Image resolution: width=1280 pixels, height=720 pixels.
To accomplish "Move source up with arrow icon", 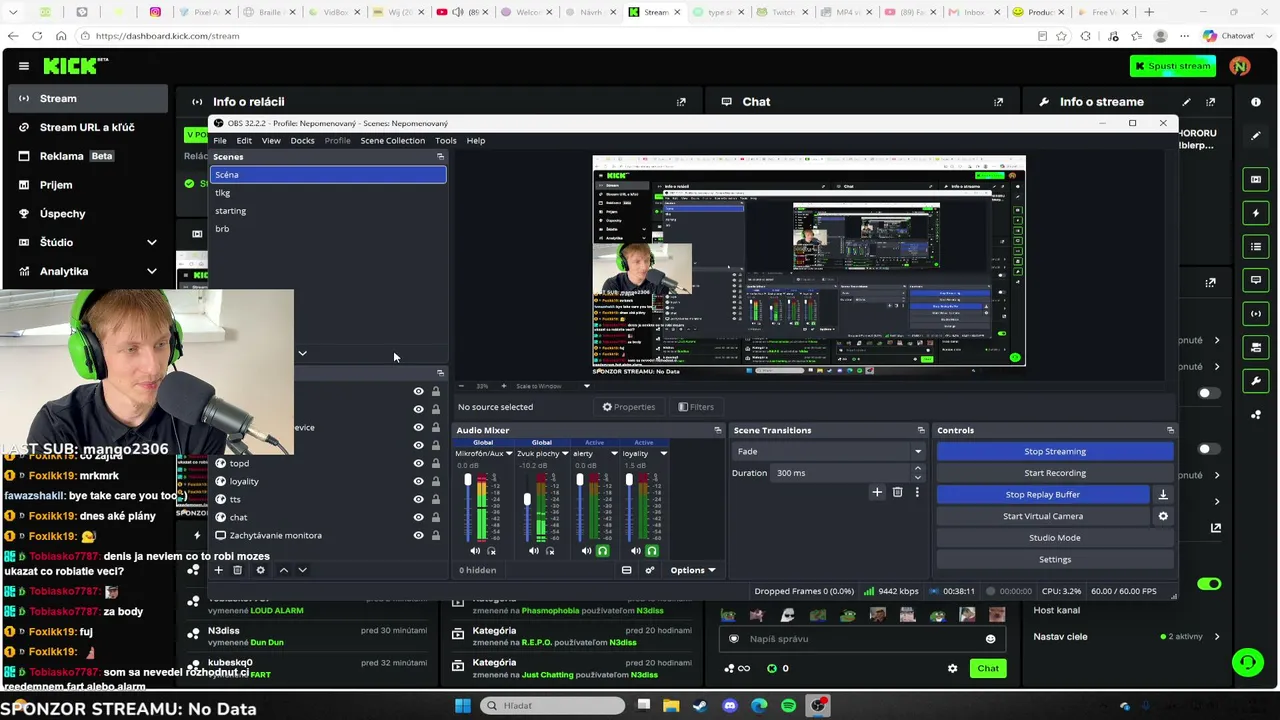I will [284, 570].
